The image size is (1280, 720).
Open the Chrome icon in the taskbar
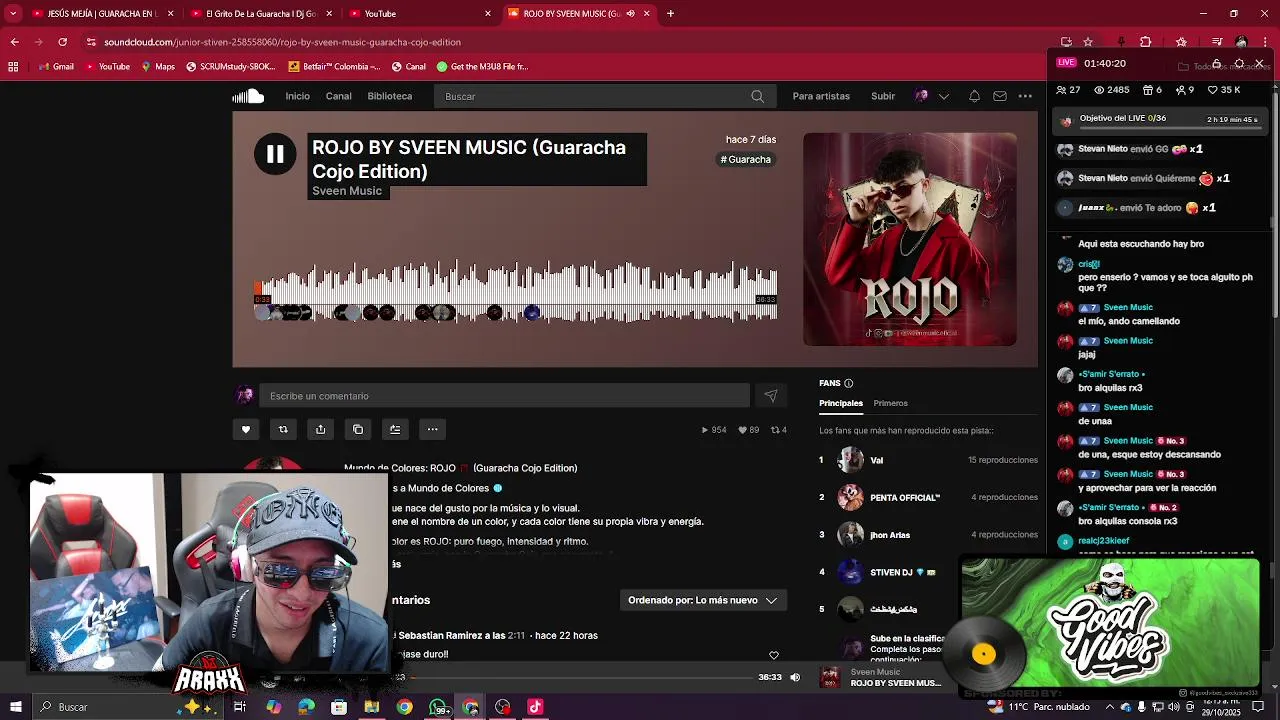(x=404, y=707)
